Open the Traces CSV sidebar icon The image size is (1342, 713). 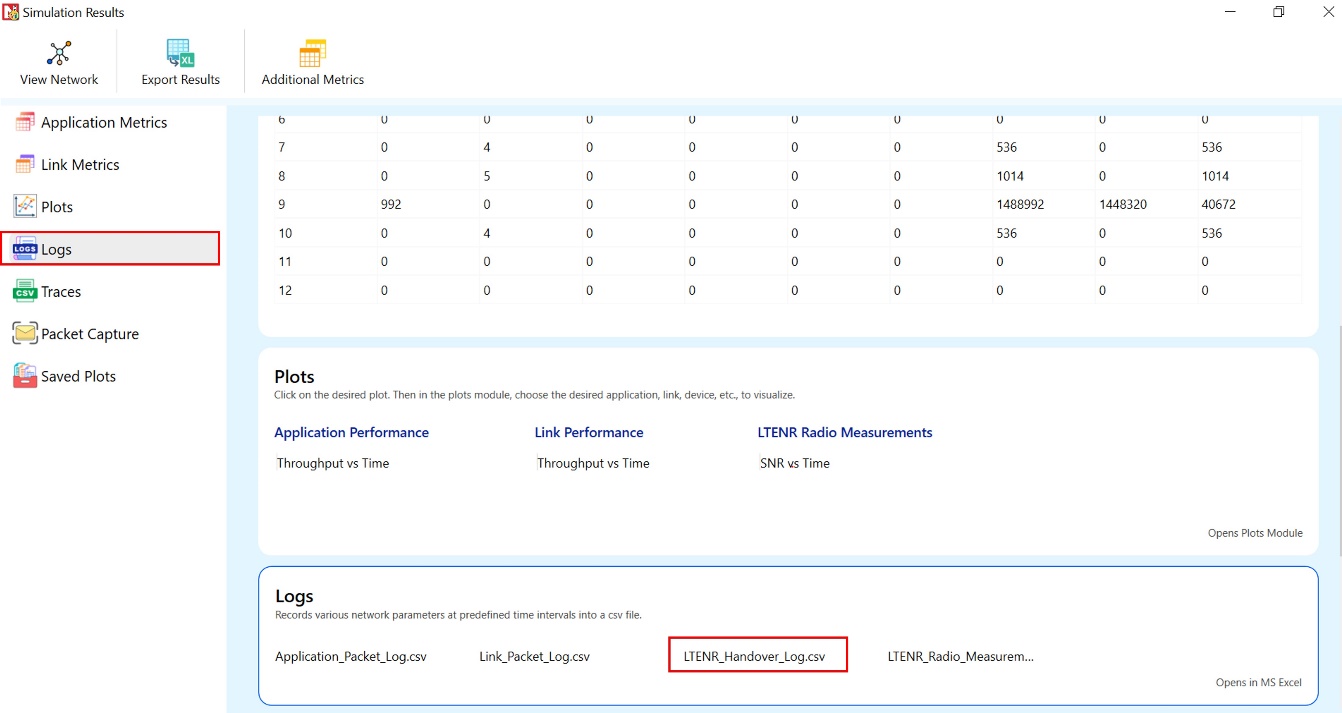[25, 292]
